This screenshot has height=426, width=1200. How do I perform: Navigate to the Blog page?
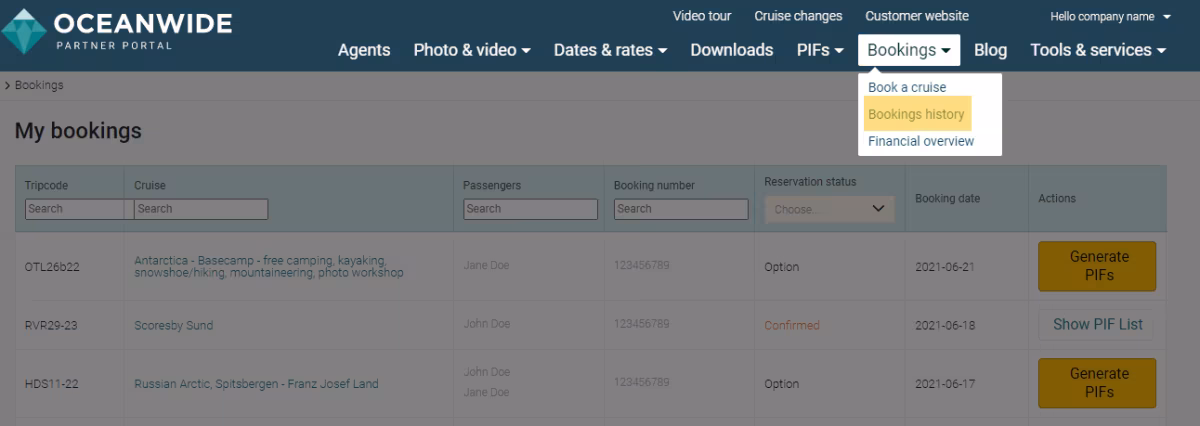tap(990, 50)
